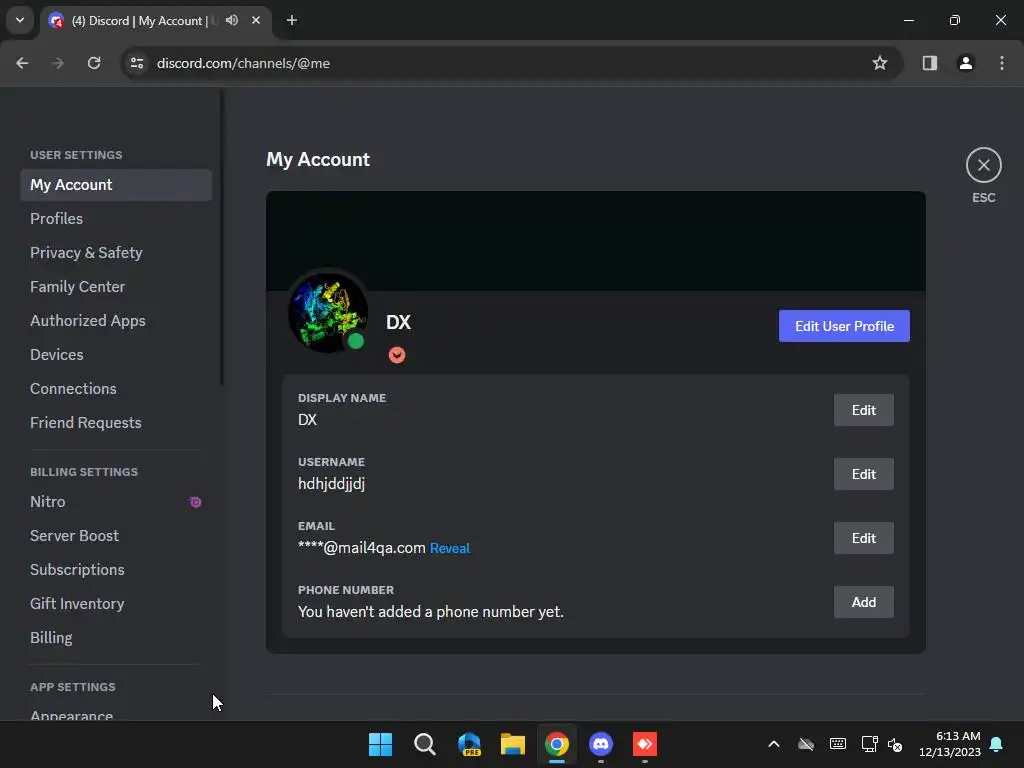View site information icon in address bar
1024x768 pixels.
[137, 63]
